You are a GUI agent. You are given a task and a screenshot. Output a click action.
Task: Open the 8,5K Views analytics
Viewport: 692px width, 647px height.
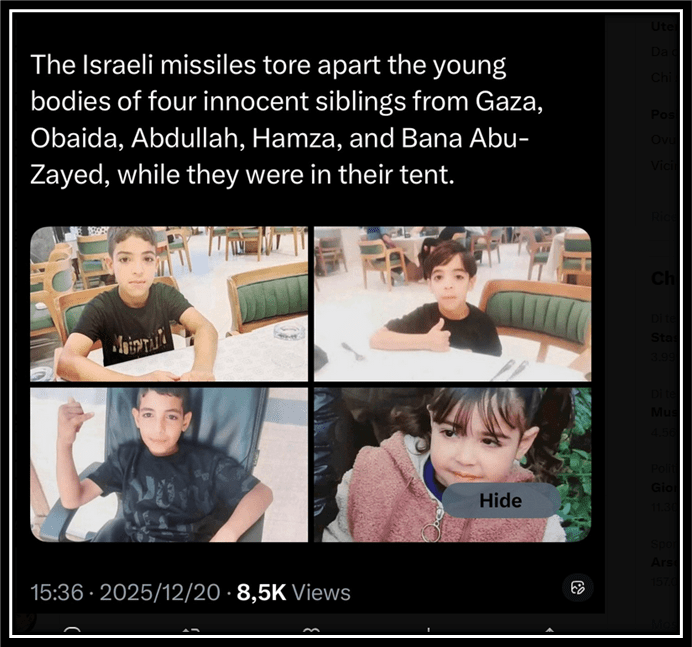coord(293,592)
